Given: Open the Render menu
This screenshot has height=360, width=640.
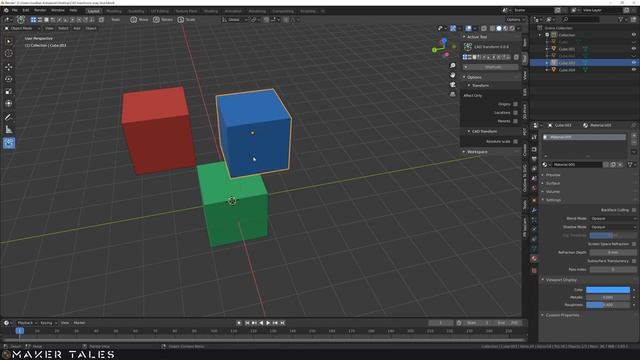Looking at the screenshot, I should (40, 10).
